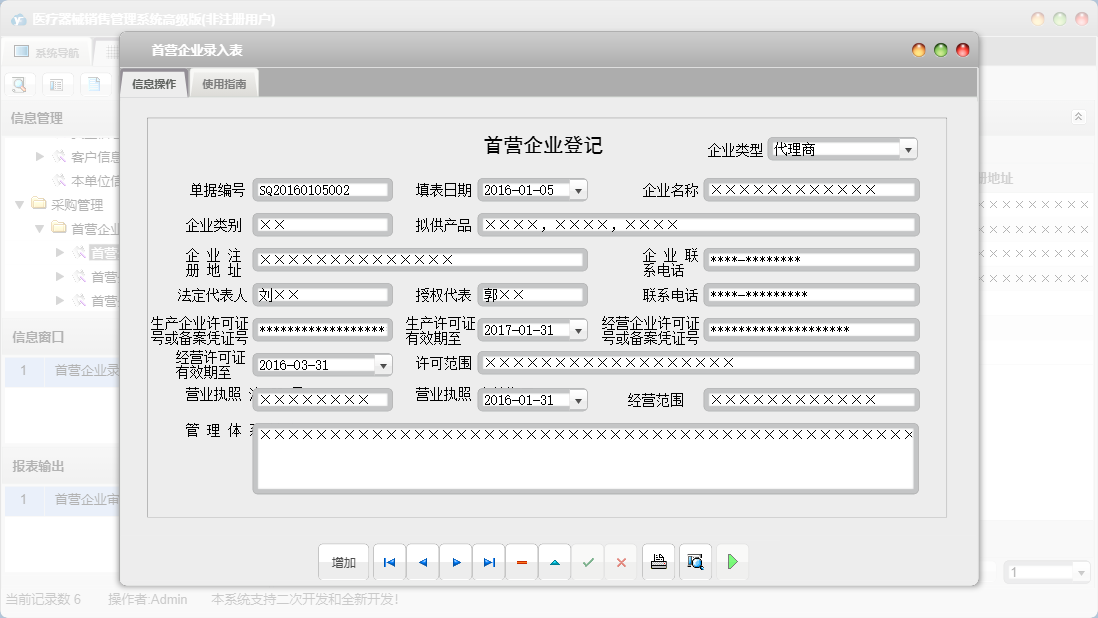Click the 单据编号 text field

(322, 190)
